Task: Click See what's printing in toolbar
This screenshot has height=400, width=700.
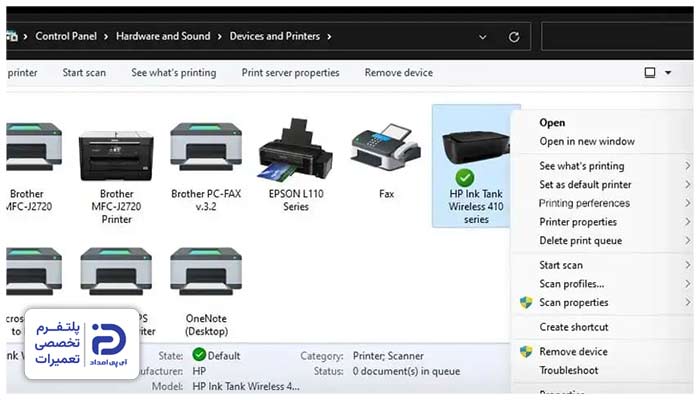Action: pyautogui.click(x=174, y=72)
